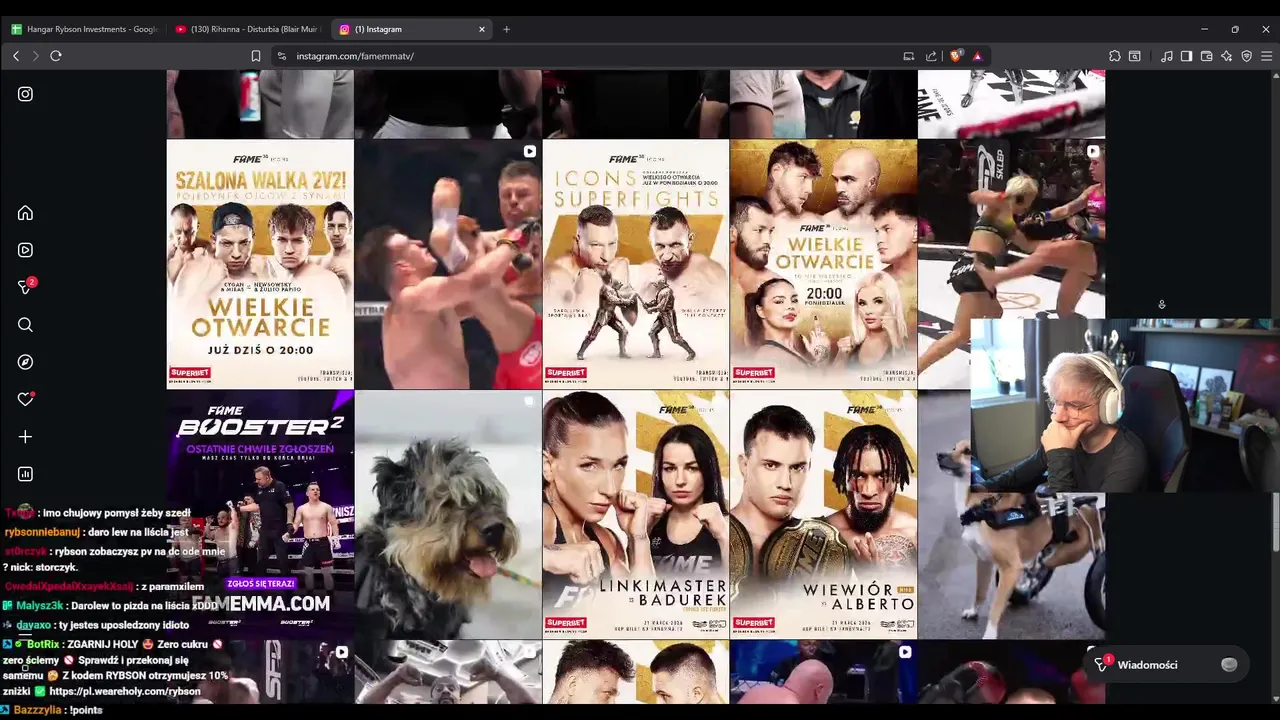Viewport: 1280px width, 720px height.
Task: Select the (1) Instagram tab
Action: point(410,29)
